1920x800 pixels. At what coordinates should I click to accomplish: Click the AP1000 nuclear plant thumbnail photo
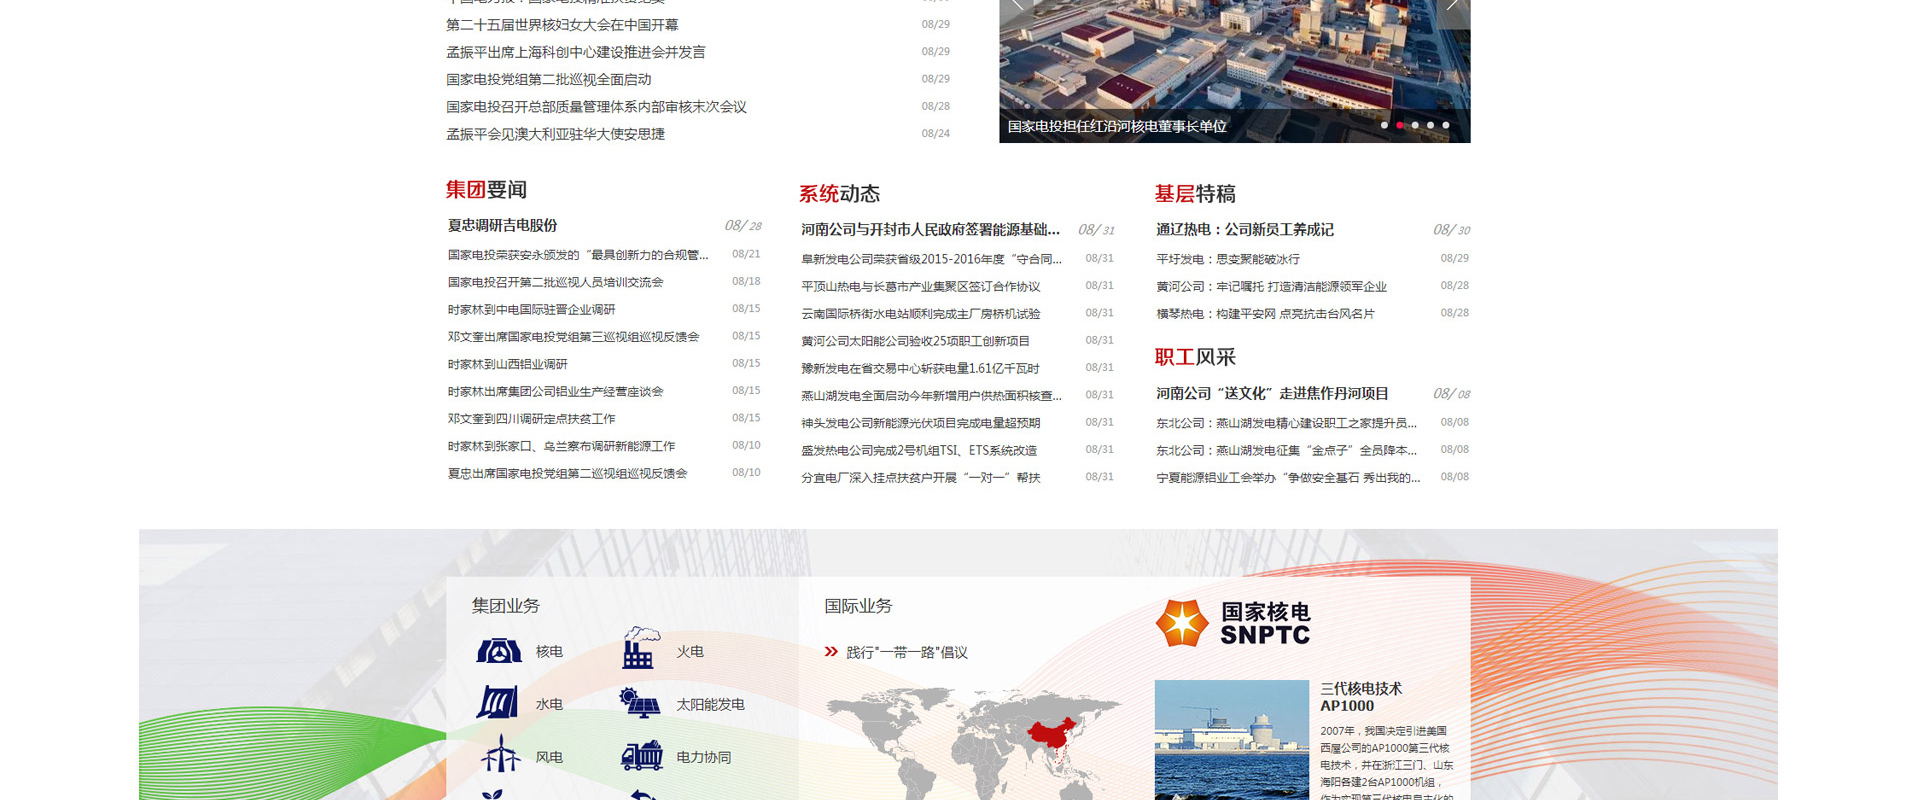[x=1231, y=738]
